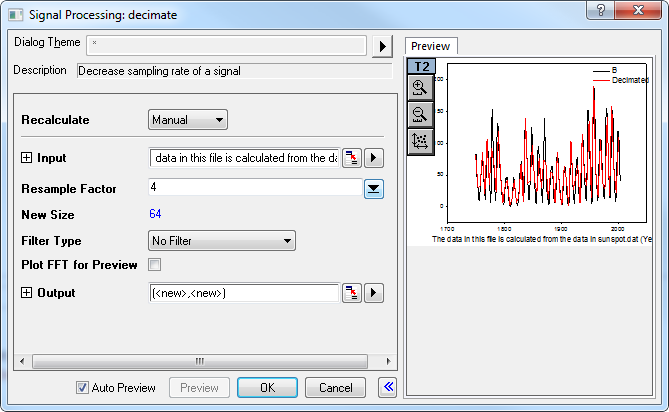Click the New Size value 64
This screenshot has width=669, height=412.
(x=155, y=214)
